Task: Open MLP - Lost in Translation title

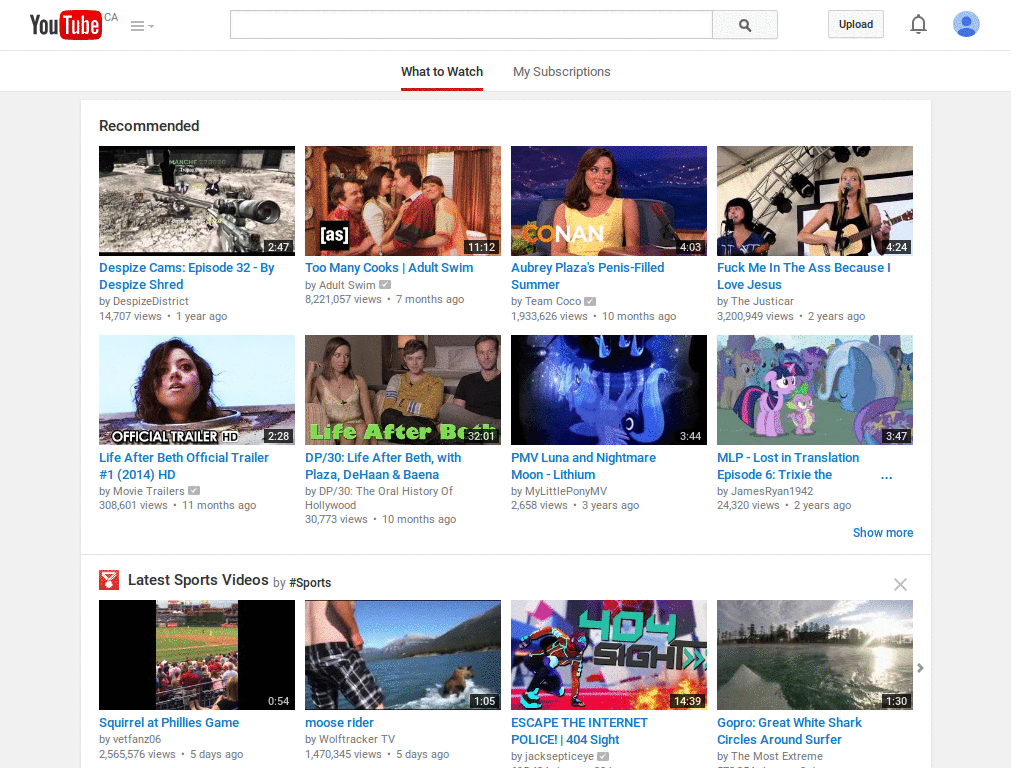Action: point(788,466)
